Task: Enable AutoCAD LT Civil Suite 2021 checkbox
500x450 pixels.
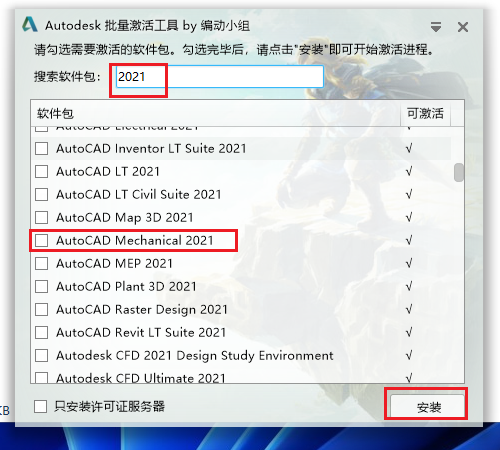Action: point(41,194)
